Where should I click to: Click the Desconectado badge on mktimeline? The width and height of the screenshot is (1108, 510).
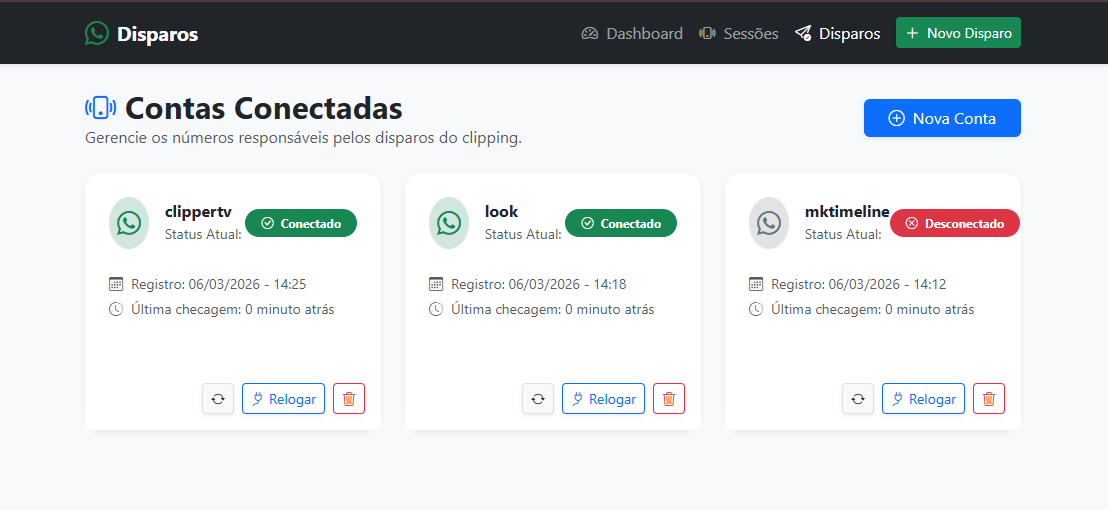point(955,223)
